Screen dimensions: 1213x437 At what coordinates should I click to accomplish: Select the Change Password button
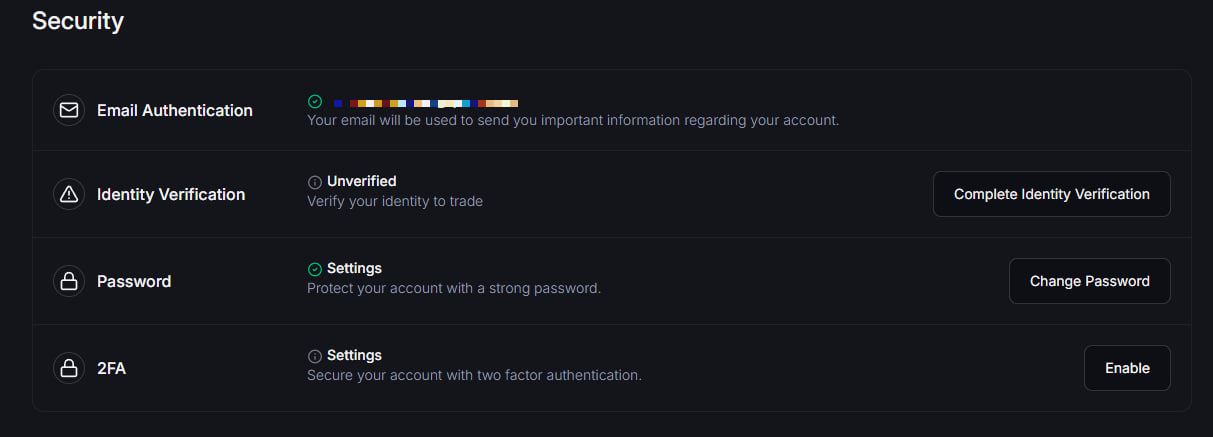tap(1089, 281)
